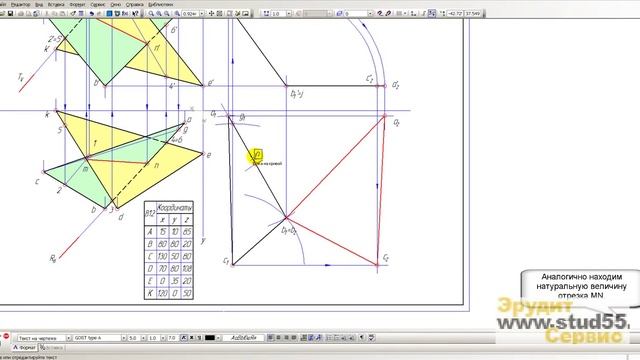Click the Координаты table header in drawing
640x360 pixels.
point(174,207)
